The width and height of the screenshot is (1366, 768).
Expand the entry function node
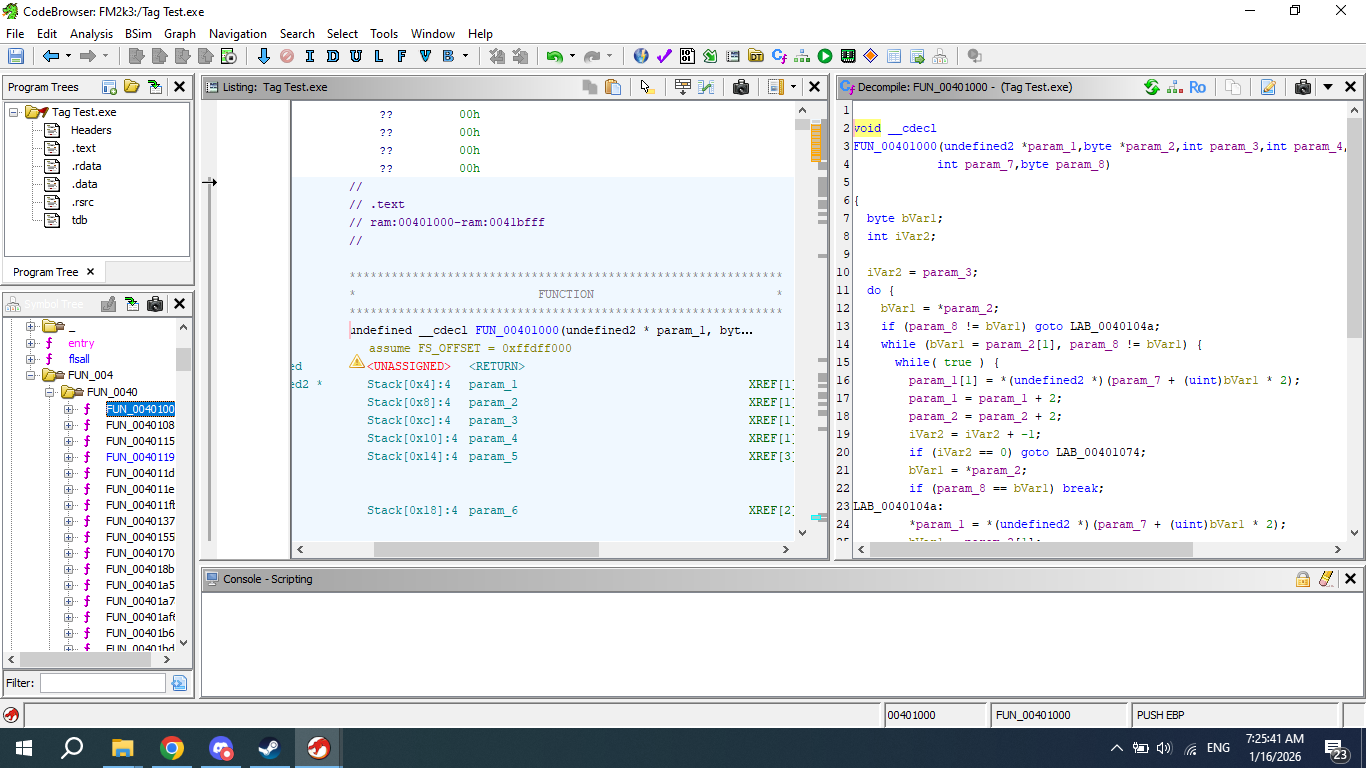tap(31, 343)
